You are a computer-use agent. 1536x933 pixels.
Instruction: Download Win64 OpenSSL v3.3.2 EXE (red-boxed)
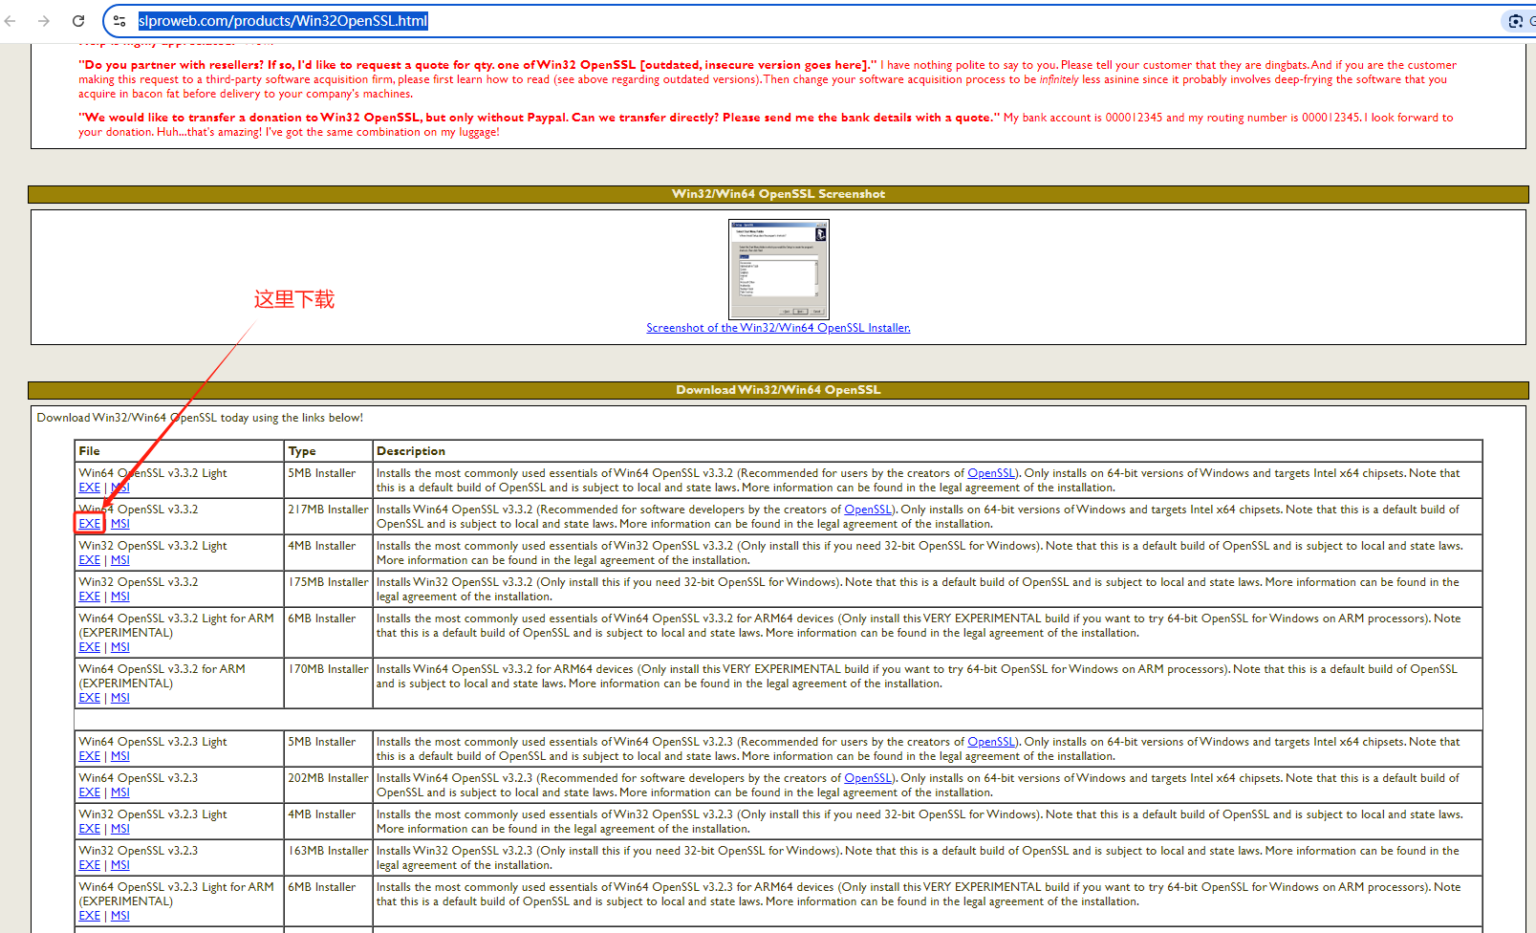pyautogui.click(x=89, y=524)
